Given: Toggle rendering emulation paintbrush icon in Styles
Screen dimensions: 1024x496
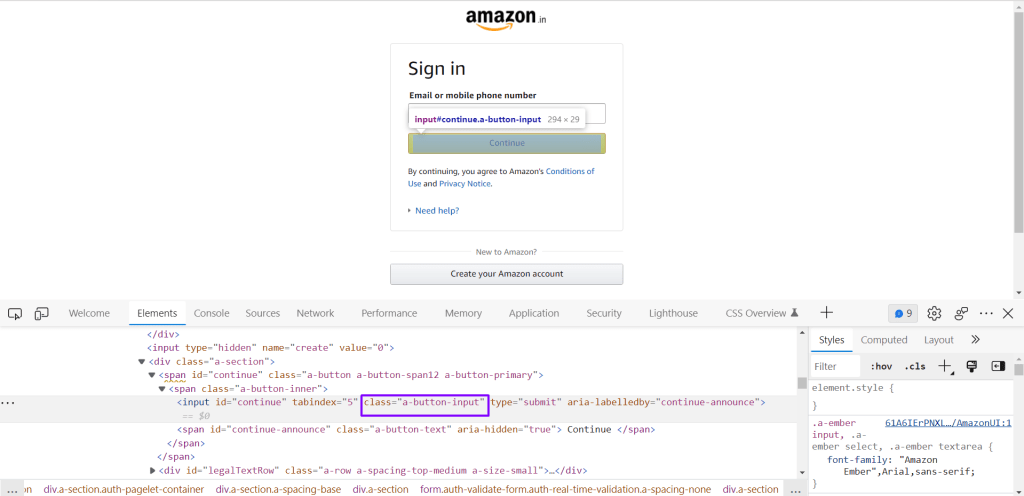Looking at the screenshot, I should pyautogui.click(x=971, y=366).
